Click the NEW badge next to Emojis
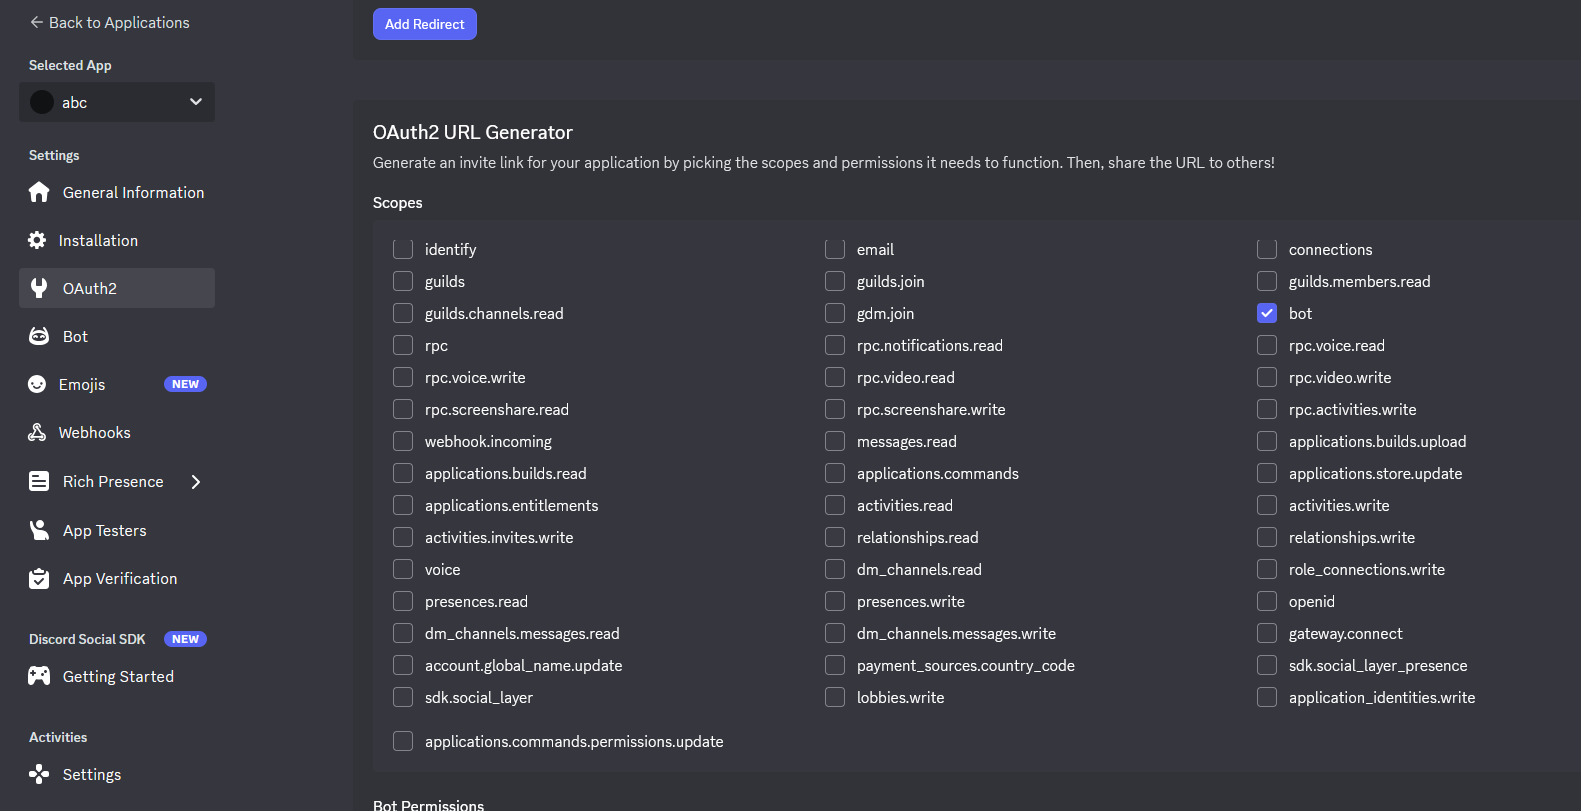1581x811 pixels. tap(185, 384)
